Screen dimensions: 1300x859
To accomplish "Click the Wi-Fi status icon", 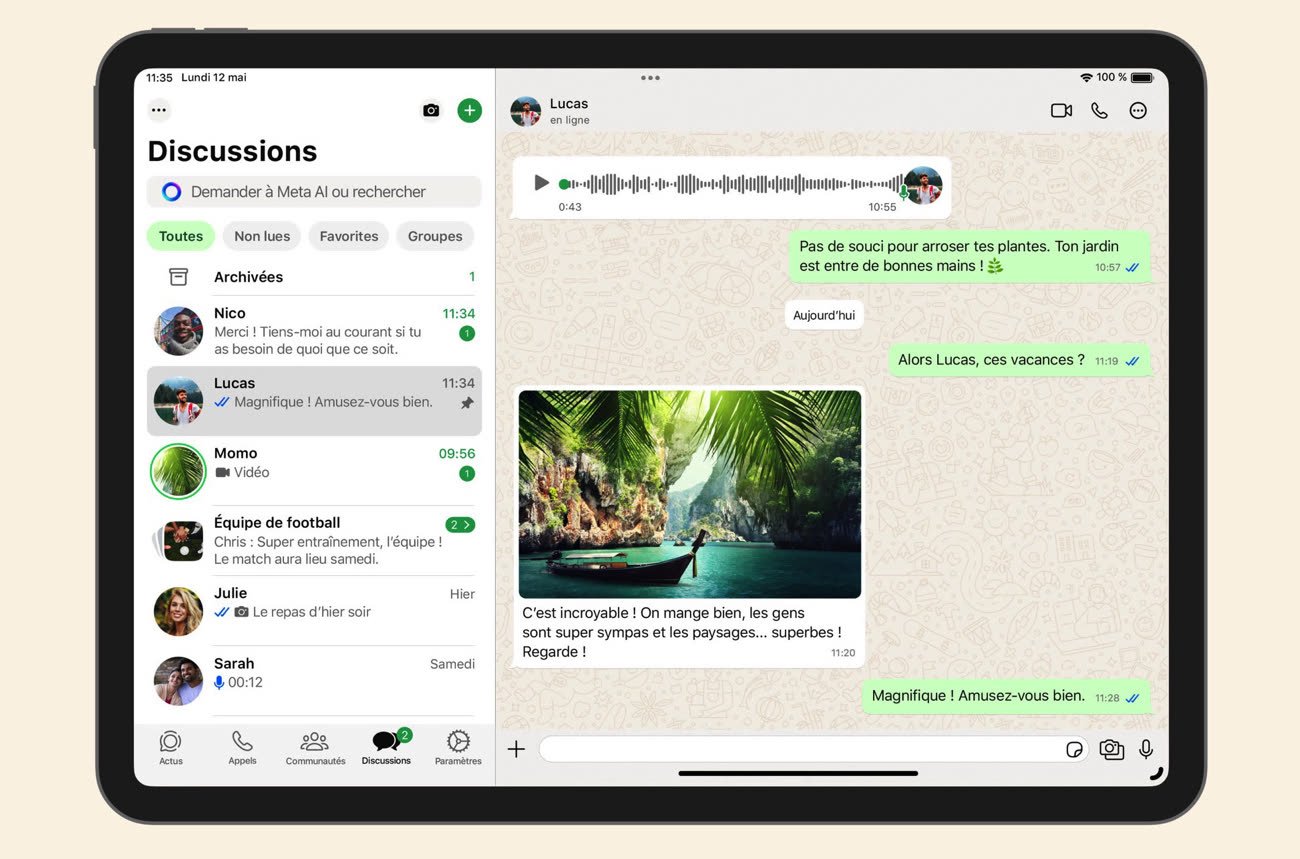I will [1086, 77].
